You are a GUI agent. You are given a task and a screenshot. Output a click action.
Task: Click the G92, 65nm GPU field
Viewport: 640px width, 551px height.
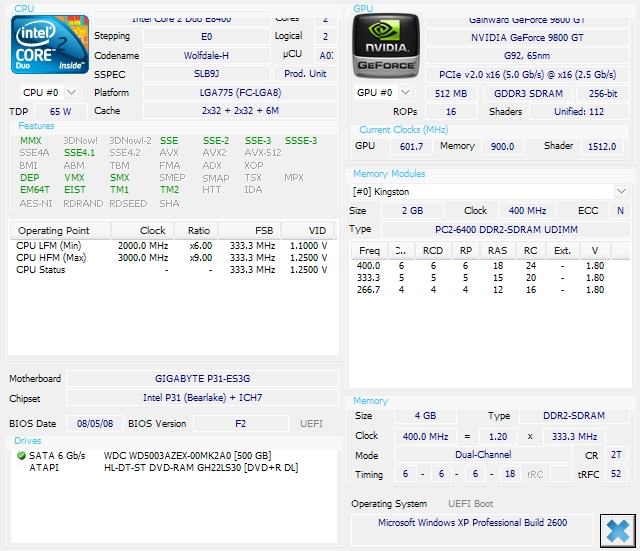click(x=527, y=56)
